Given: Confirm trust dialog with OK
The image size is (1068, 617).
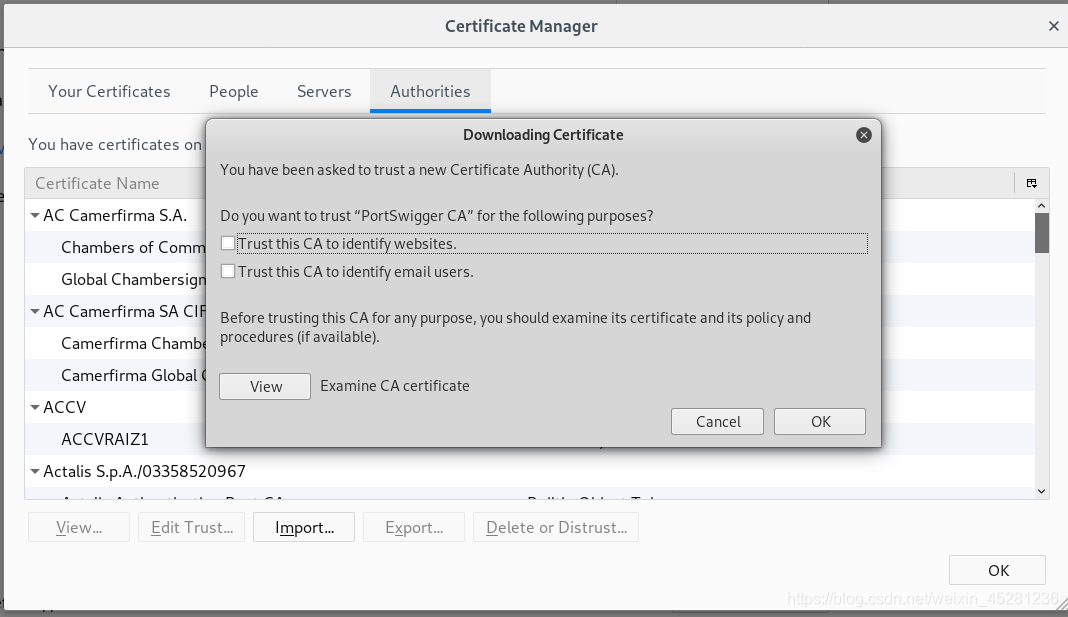Looking at the screenshot, I should coord(820,422).
